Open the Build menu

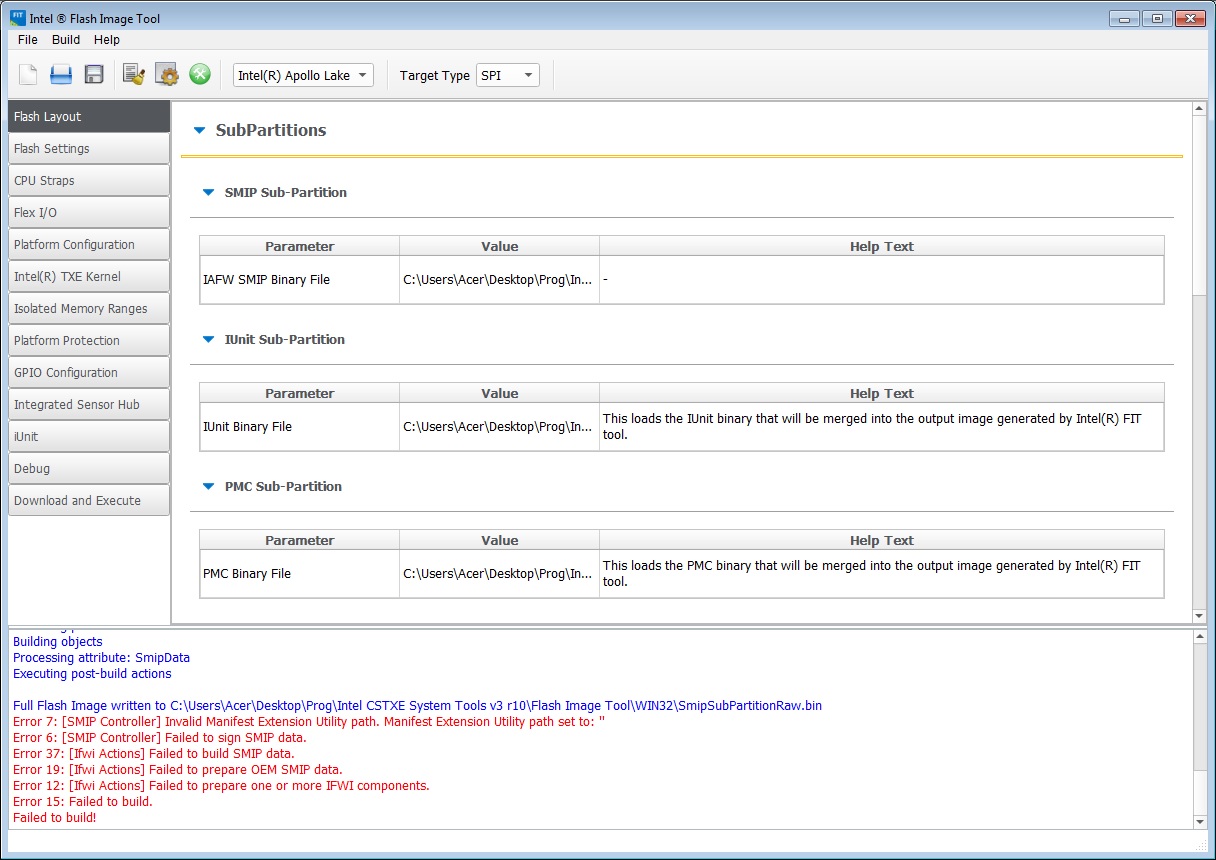(66, 40)
